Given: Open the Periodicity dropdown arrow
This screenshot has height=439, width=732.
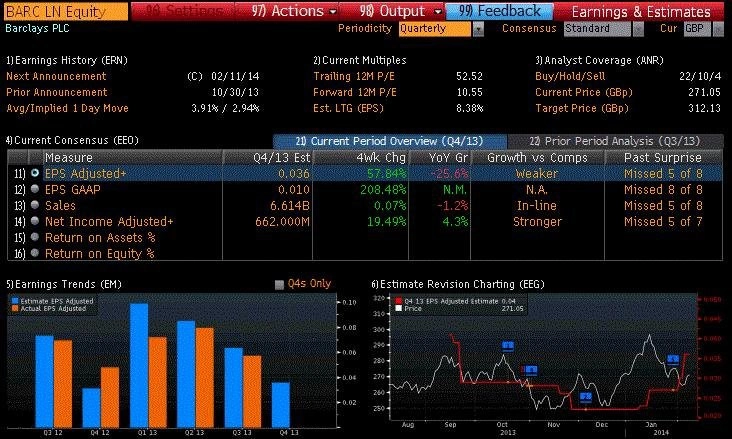Looking at the screenshot, I should tap(478, 29).
